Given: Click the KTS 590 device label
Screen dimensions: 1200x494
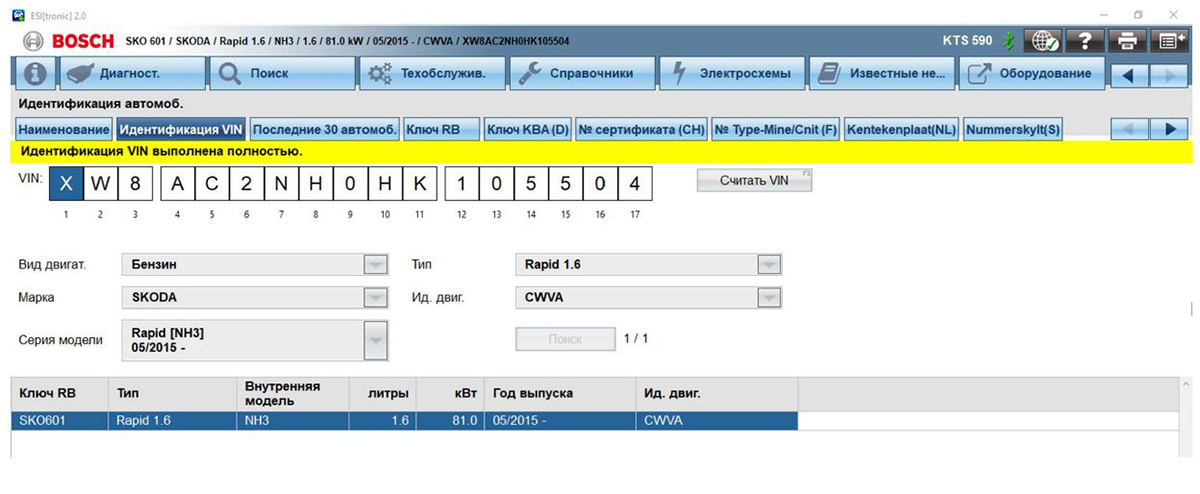Looking at the screenshot, I should tap(967, 41).
